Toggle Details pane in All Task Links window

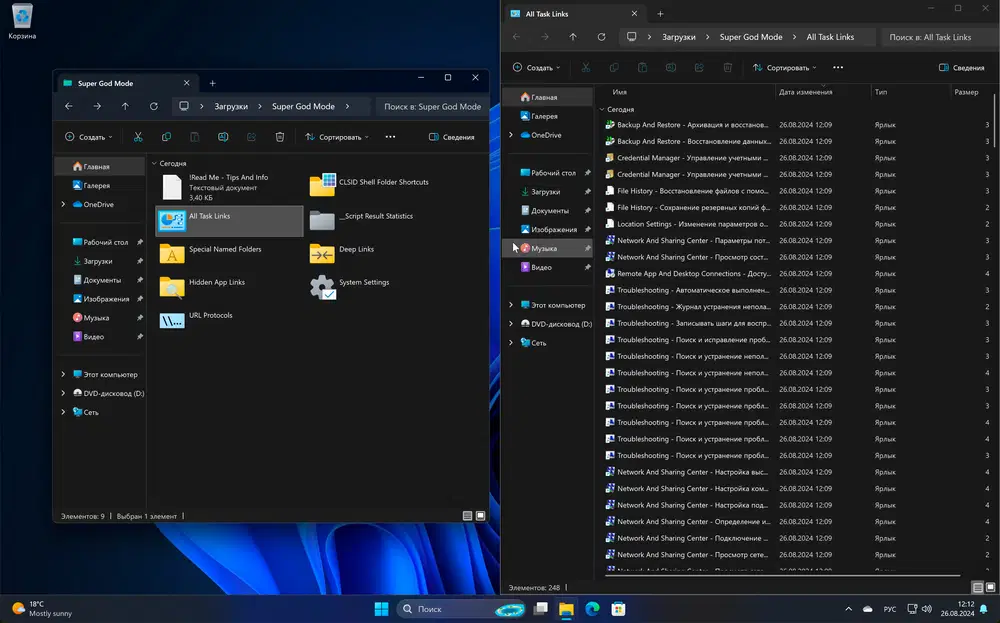click(962, 67)
